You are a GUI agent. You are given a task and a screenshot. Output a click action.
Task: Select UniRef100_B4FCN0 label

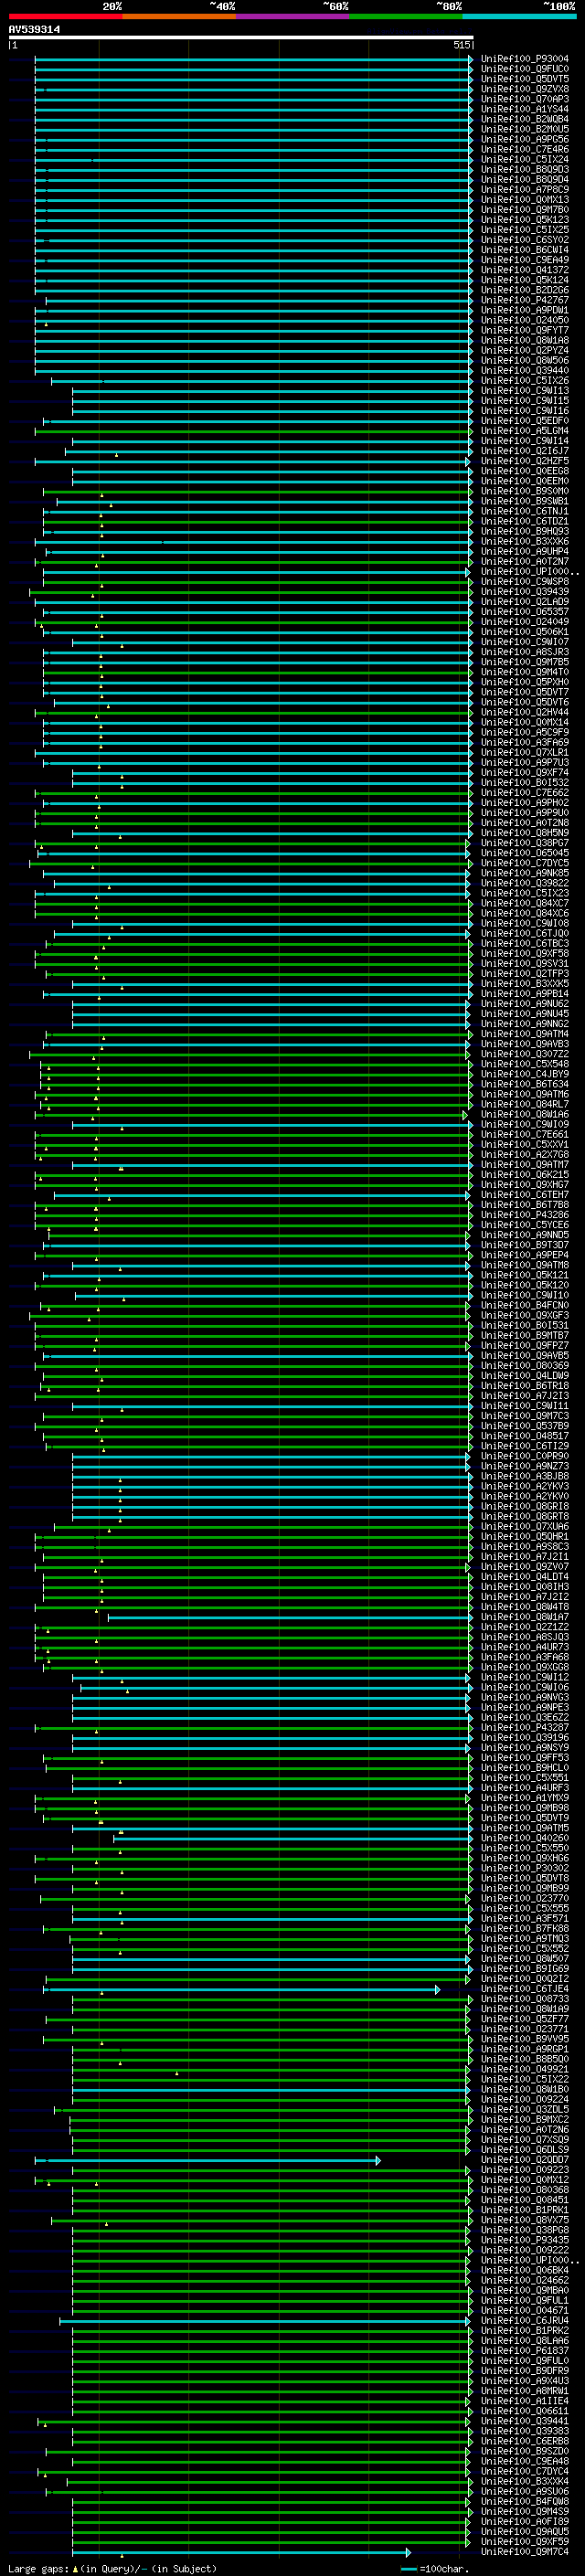pos(525,1306)
